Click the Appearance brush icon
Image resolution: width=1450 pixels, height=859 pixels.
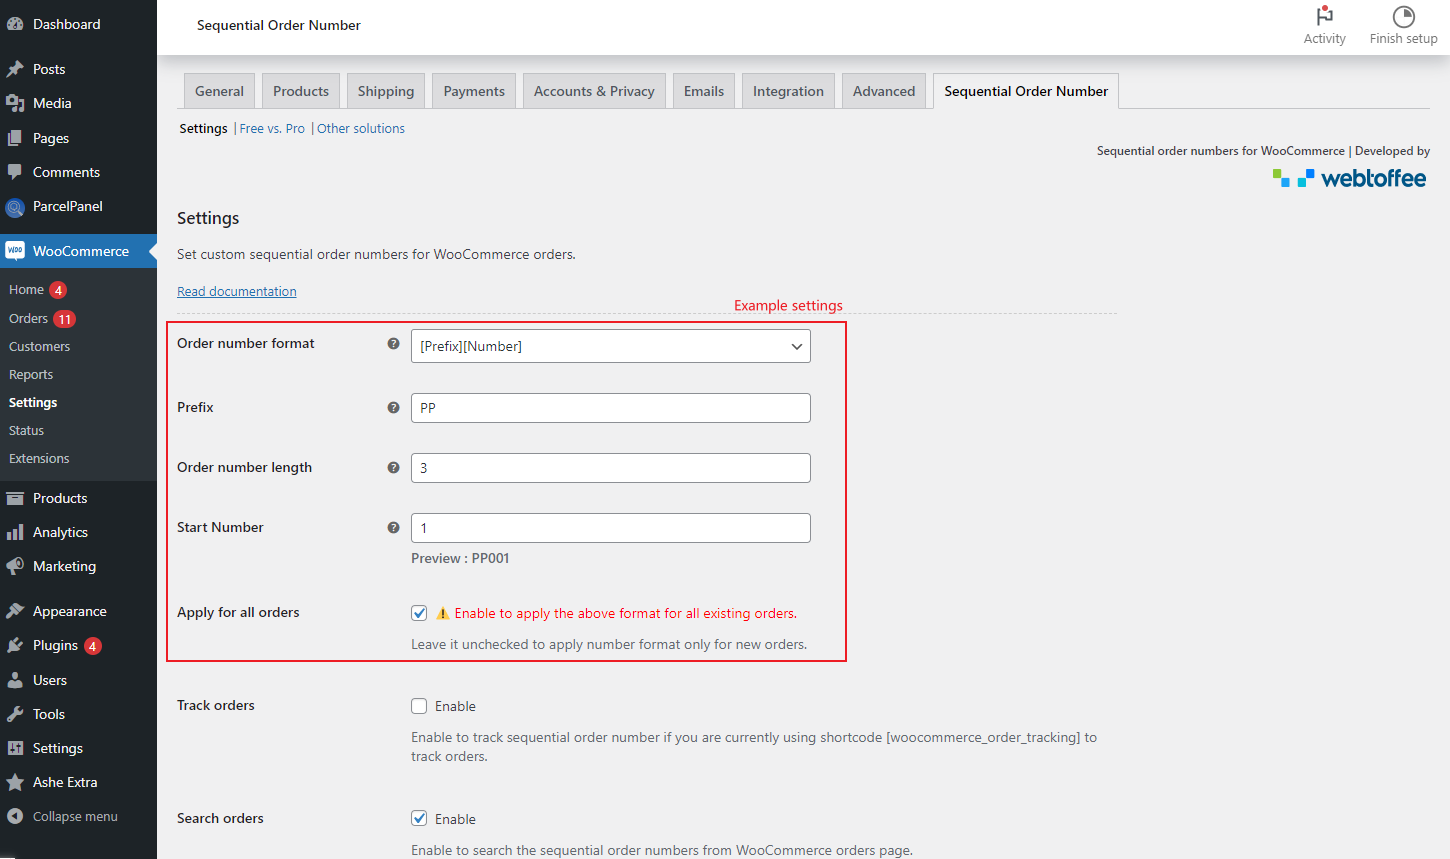click(15, 611)
